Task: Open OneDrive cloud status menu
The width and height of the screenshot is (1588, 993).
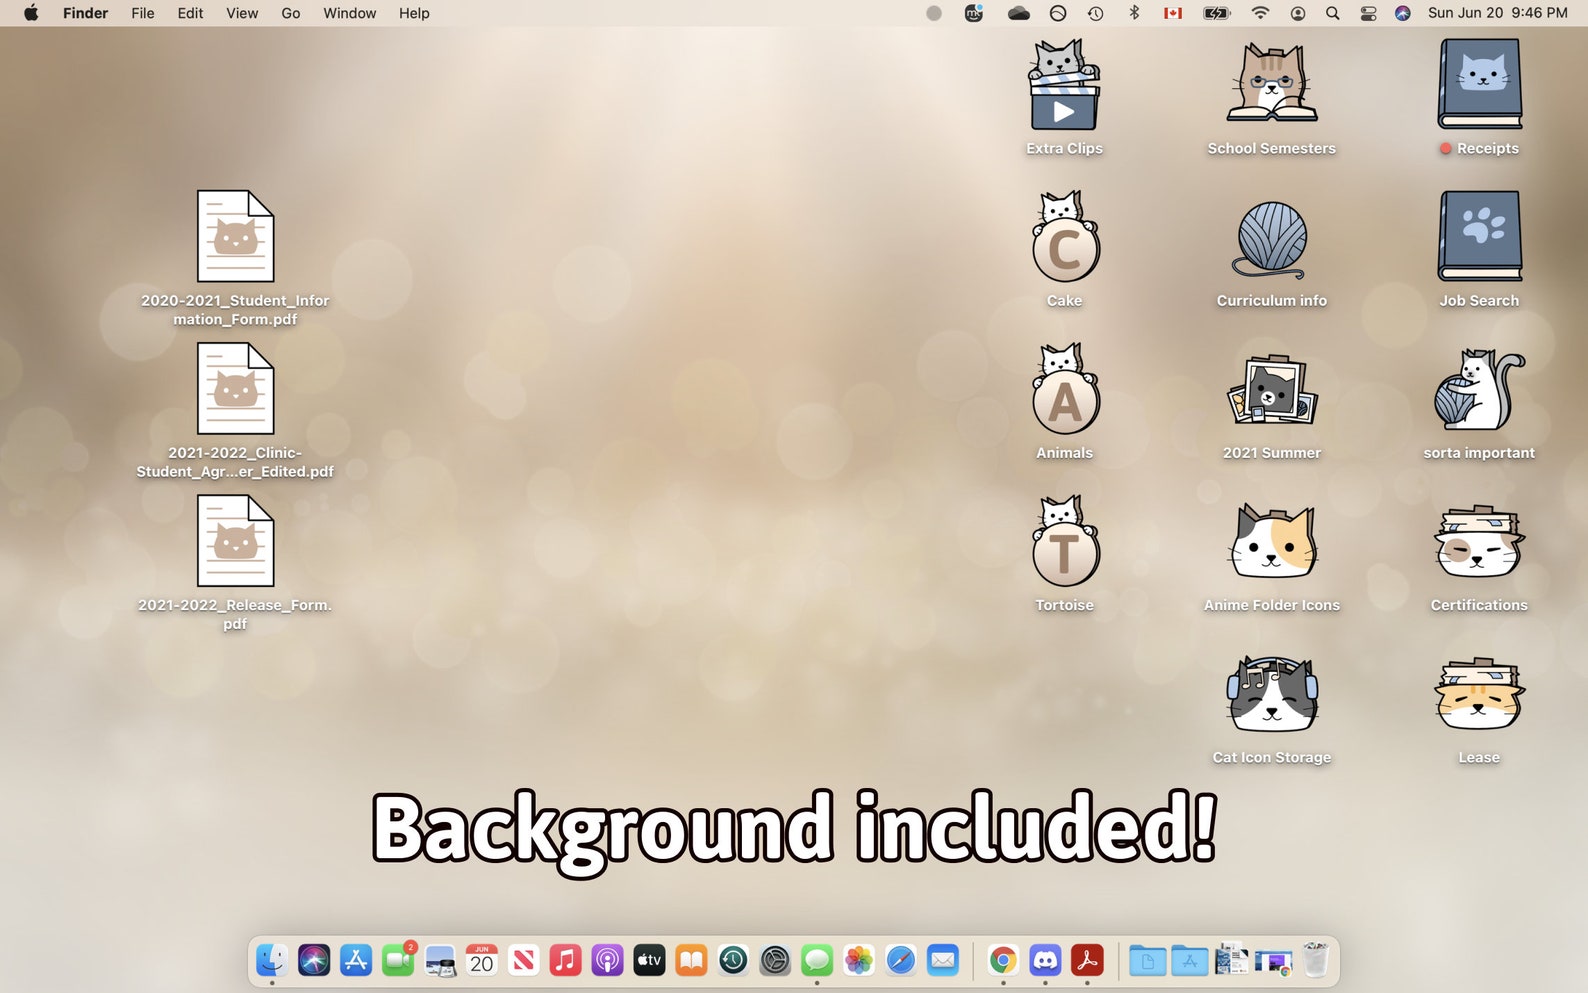Action: [x=1018, y=13]
